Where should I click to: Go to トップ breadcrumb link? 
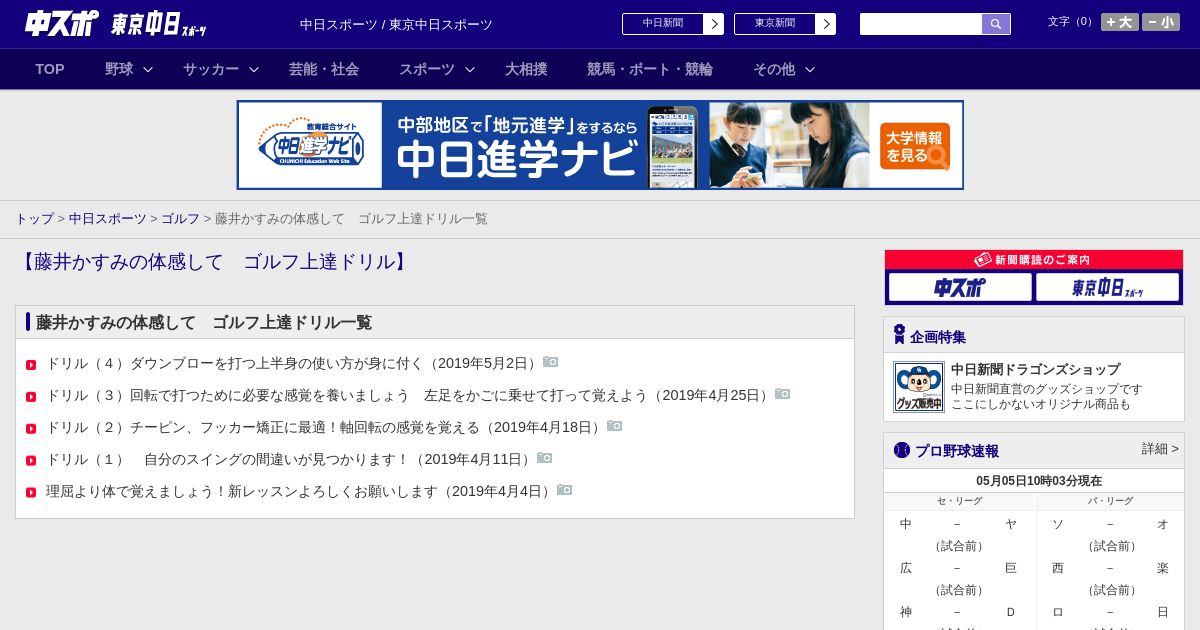click(34, 219)
